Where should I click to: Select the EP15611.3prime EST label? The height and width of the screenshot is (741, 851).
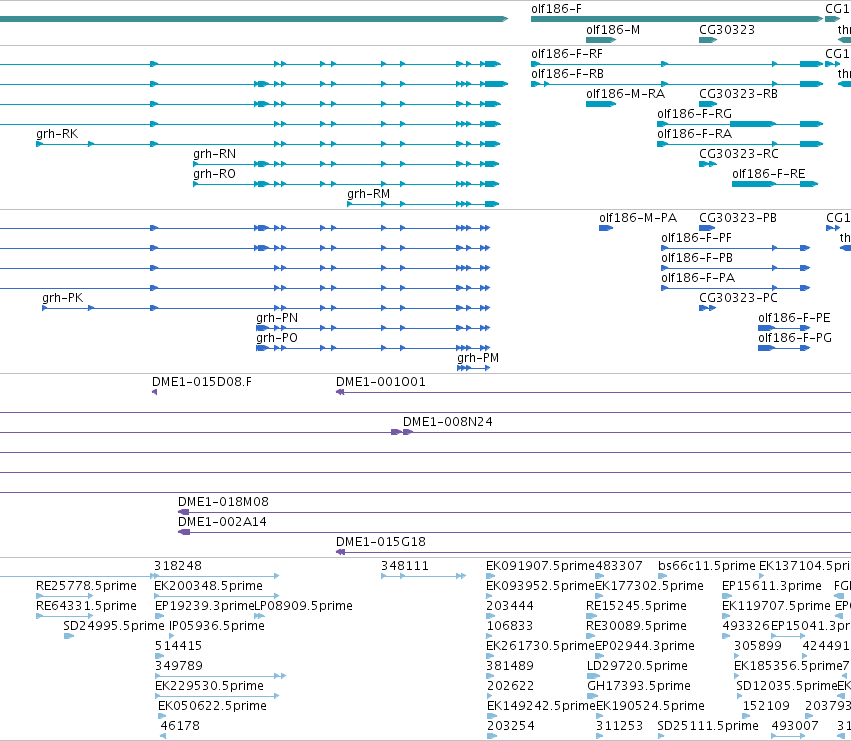tap(772, 586)
